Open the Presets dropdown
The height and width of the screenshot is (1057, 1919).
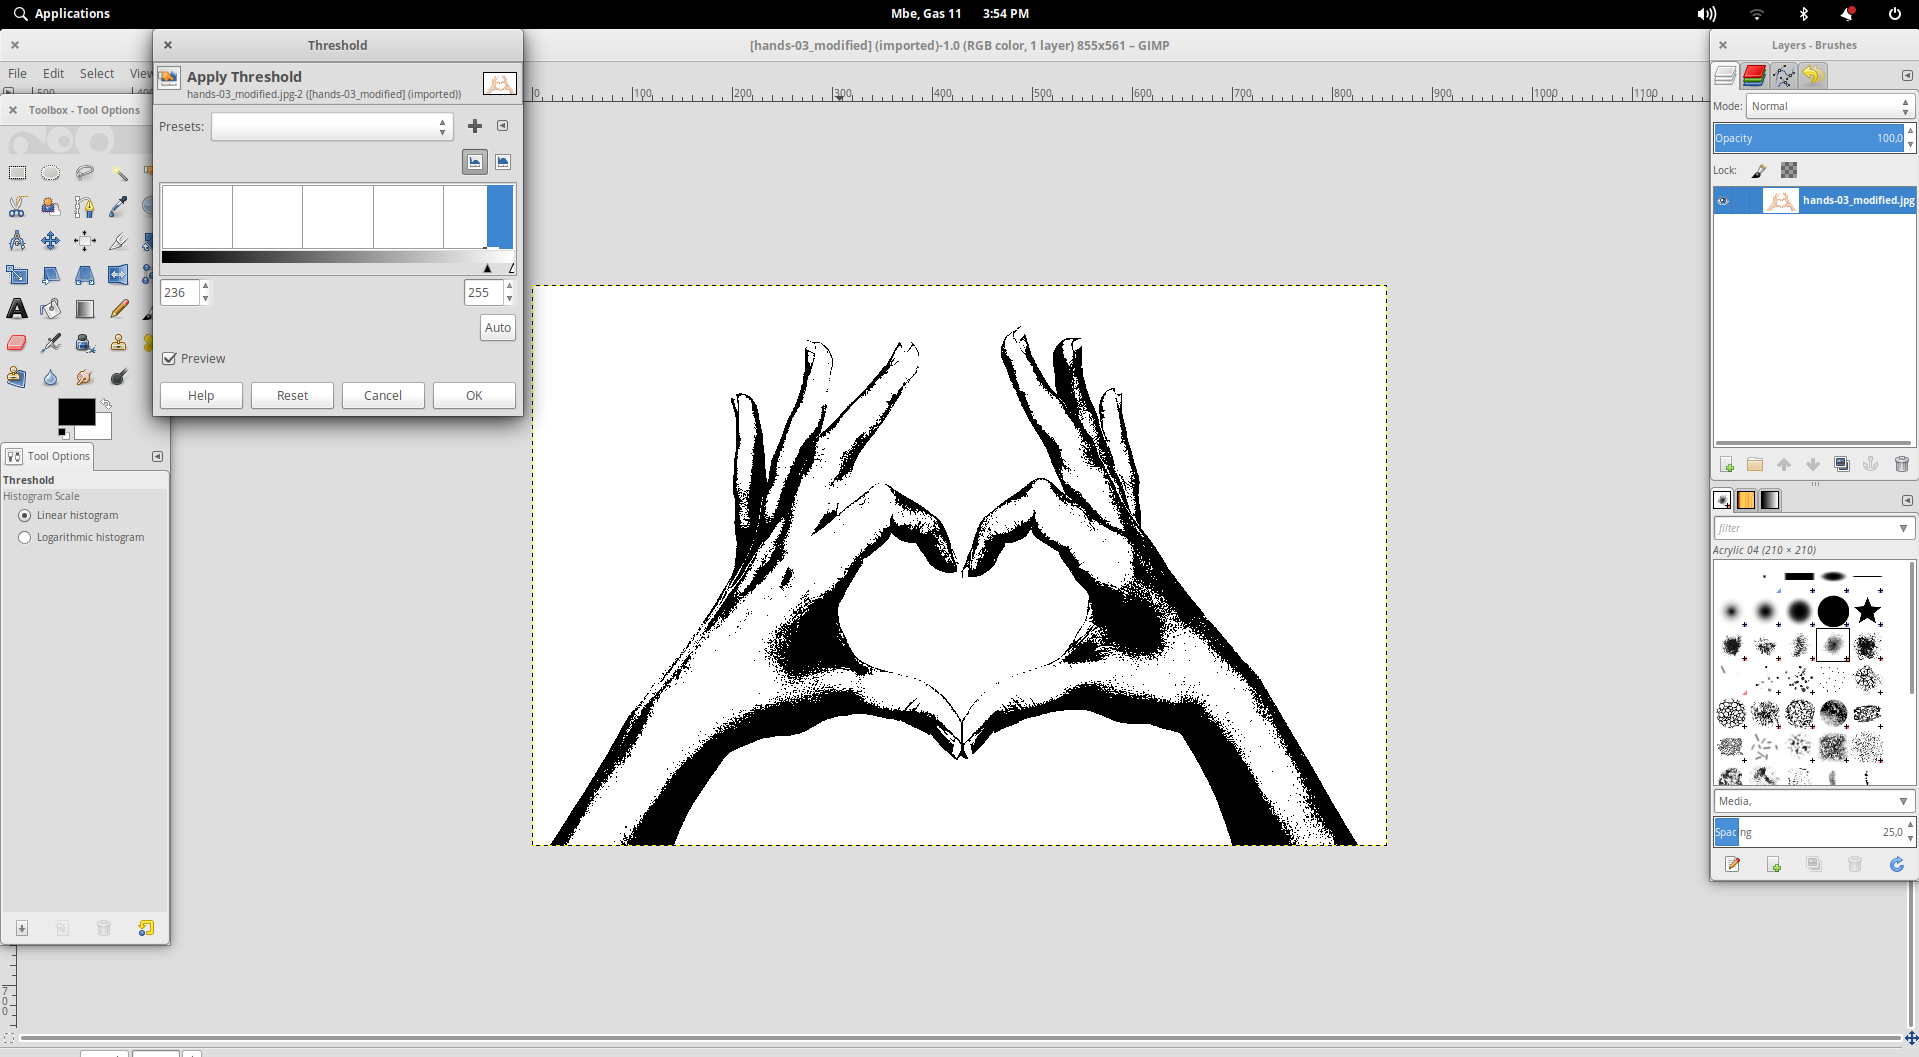click(332, 126)
